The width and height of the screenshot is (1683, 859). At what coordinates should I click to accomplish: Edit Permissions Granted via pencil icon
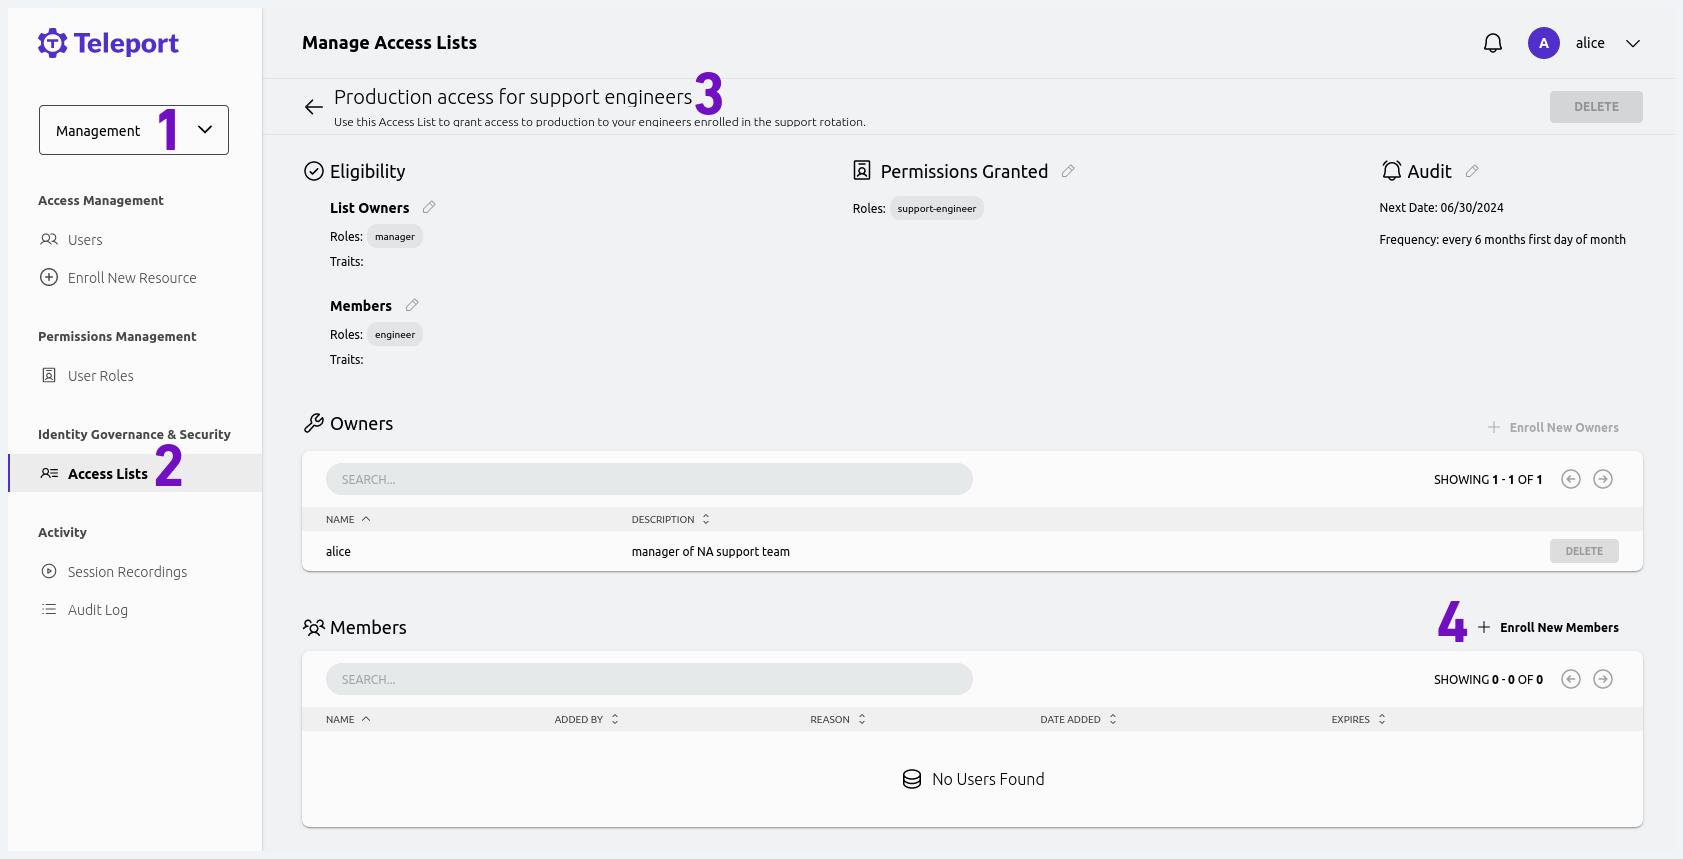1068,171
